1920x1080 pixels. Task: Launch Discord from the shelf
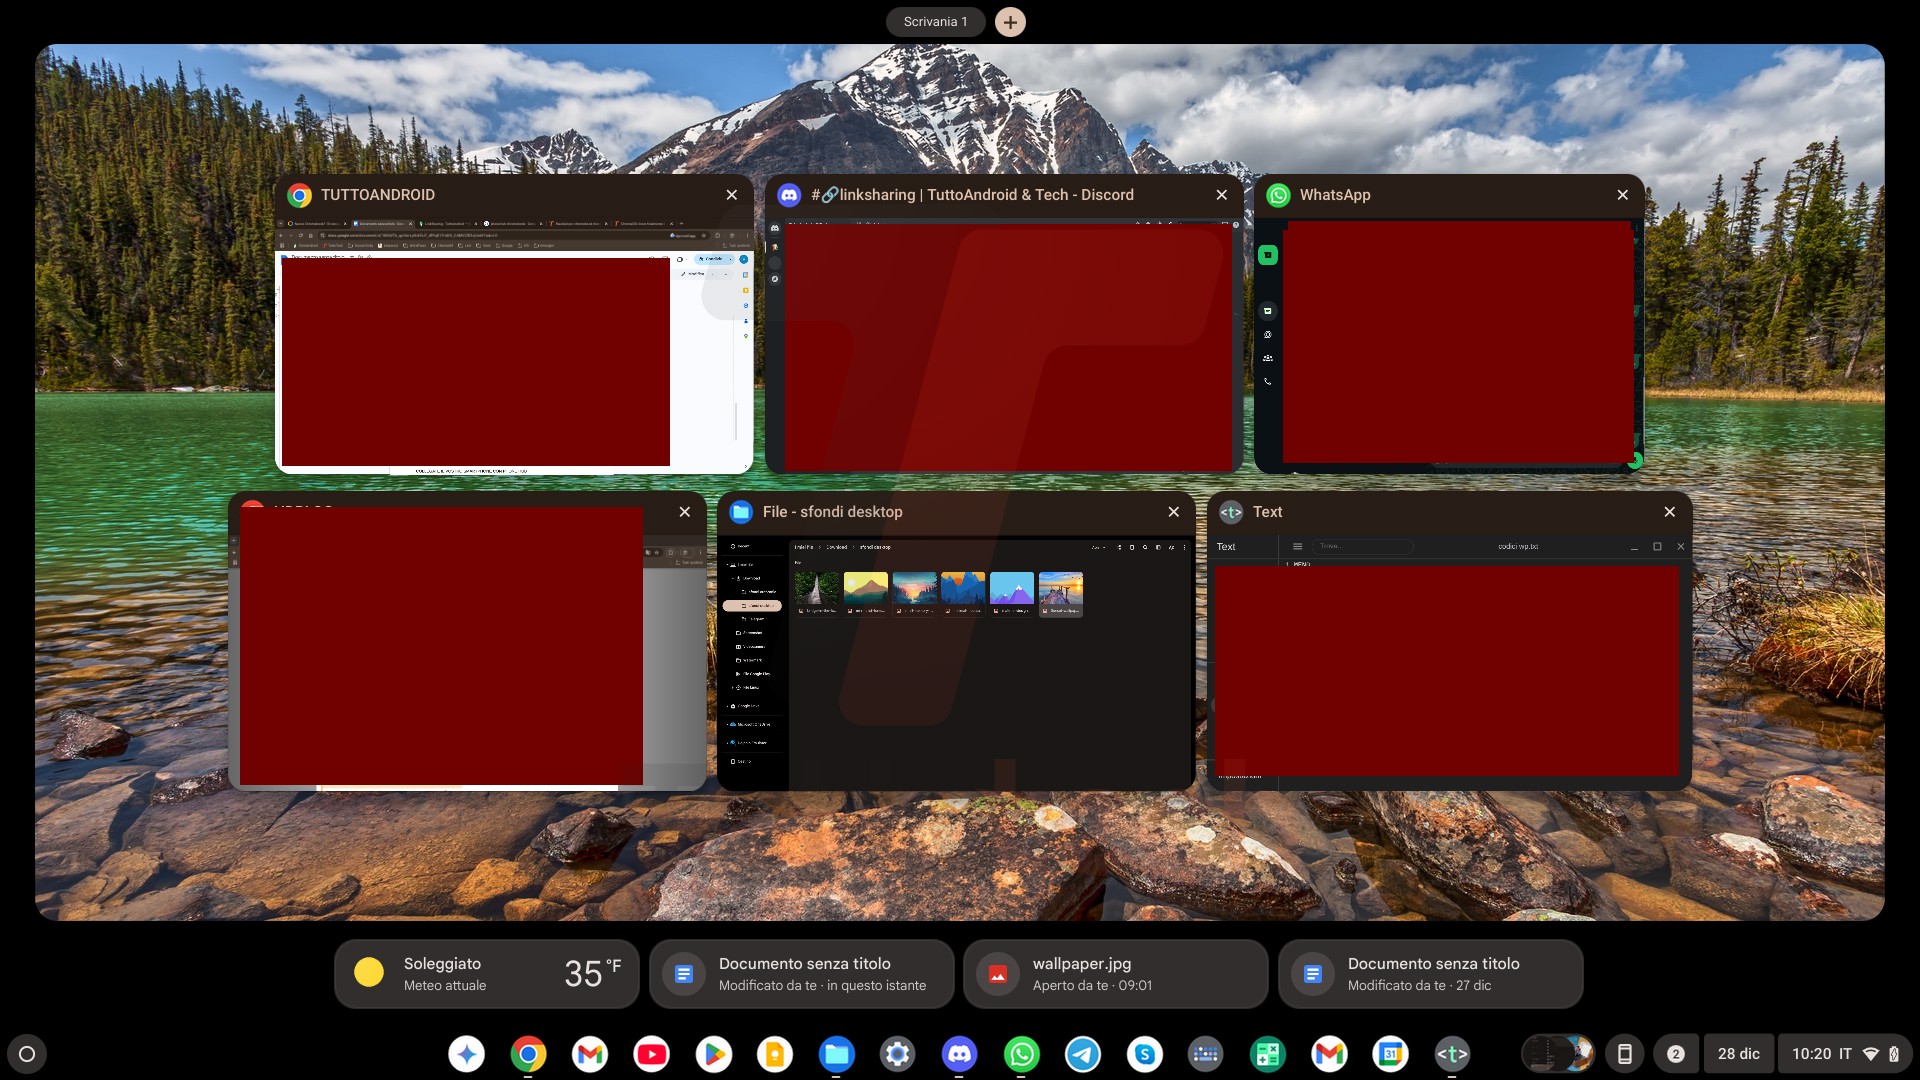[x=960, y=1053]
